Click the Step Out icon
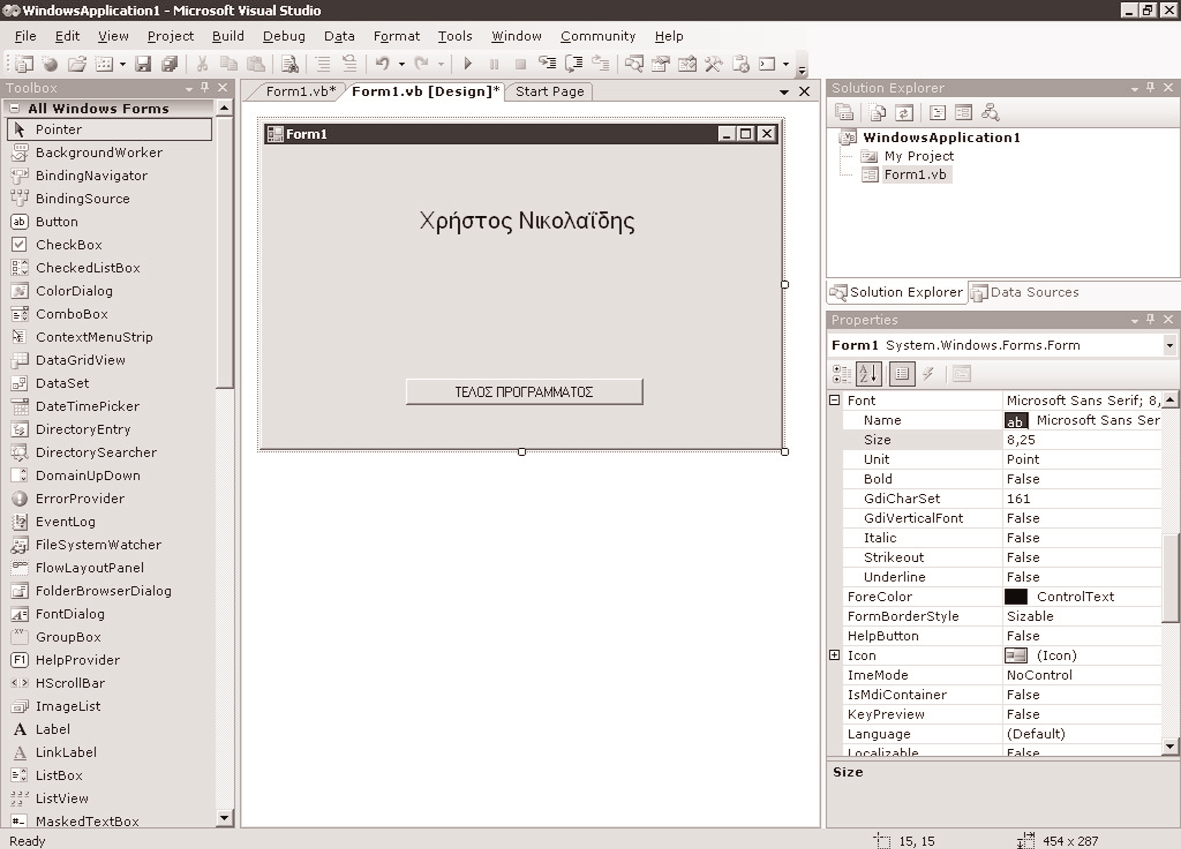Viewport: 1181px width, 849px height. 600,64
